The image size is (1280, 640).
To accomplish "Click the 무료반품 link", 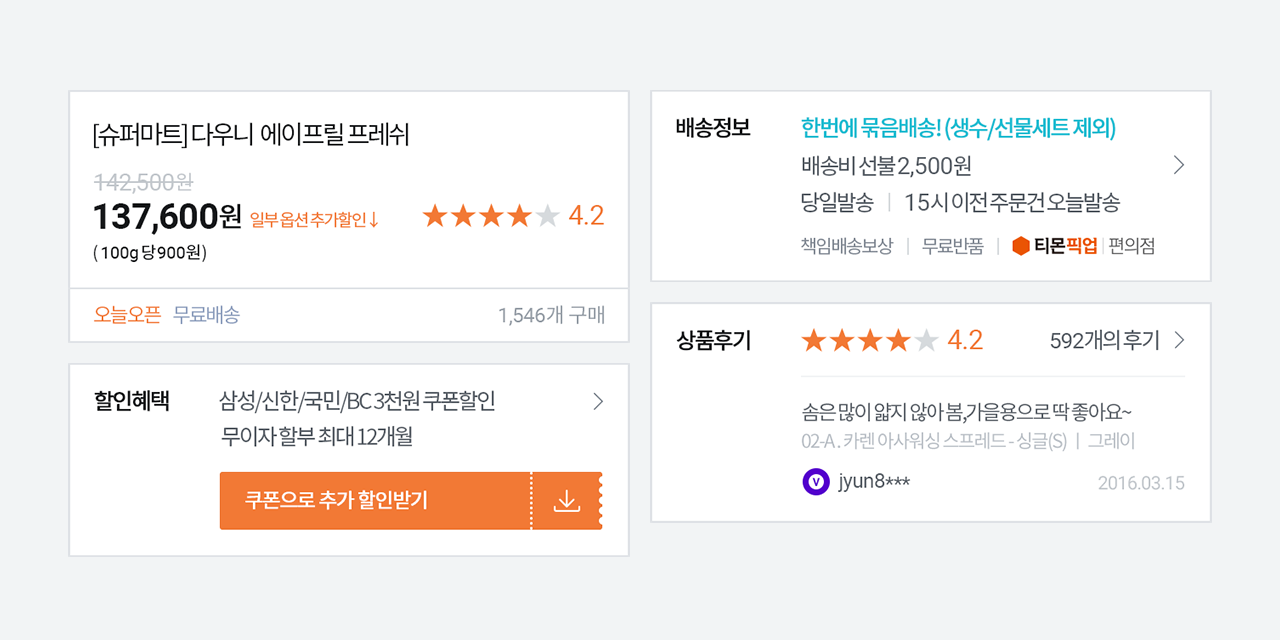I will [x=952, y=246].
